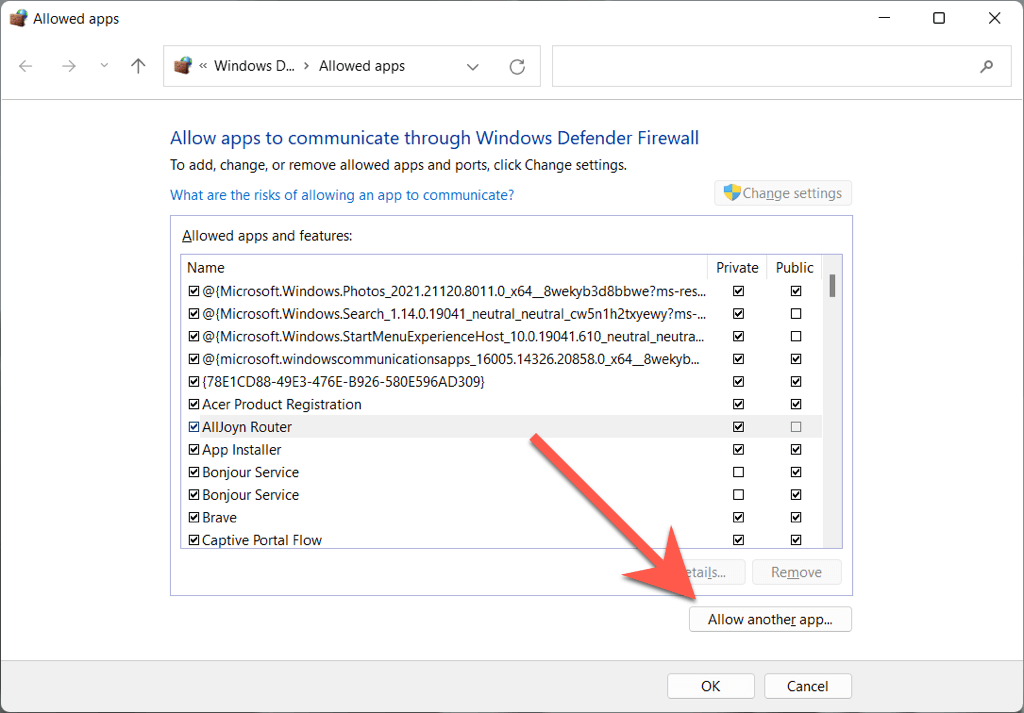This screenshot has width=1024, height=713.
Task: Toggle the Brave app checkbox
Action: (x=194, y=518)
